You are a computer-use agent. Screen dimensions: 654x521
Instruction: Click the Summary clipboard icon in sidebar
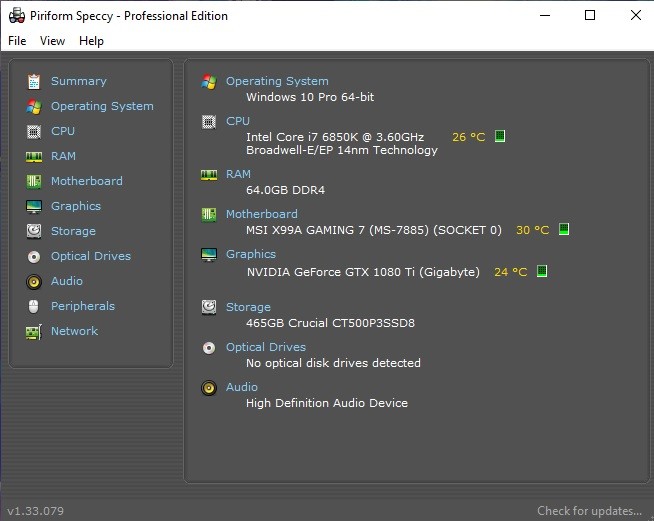point(34,81)
